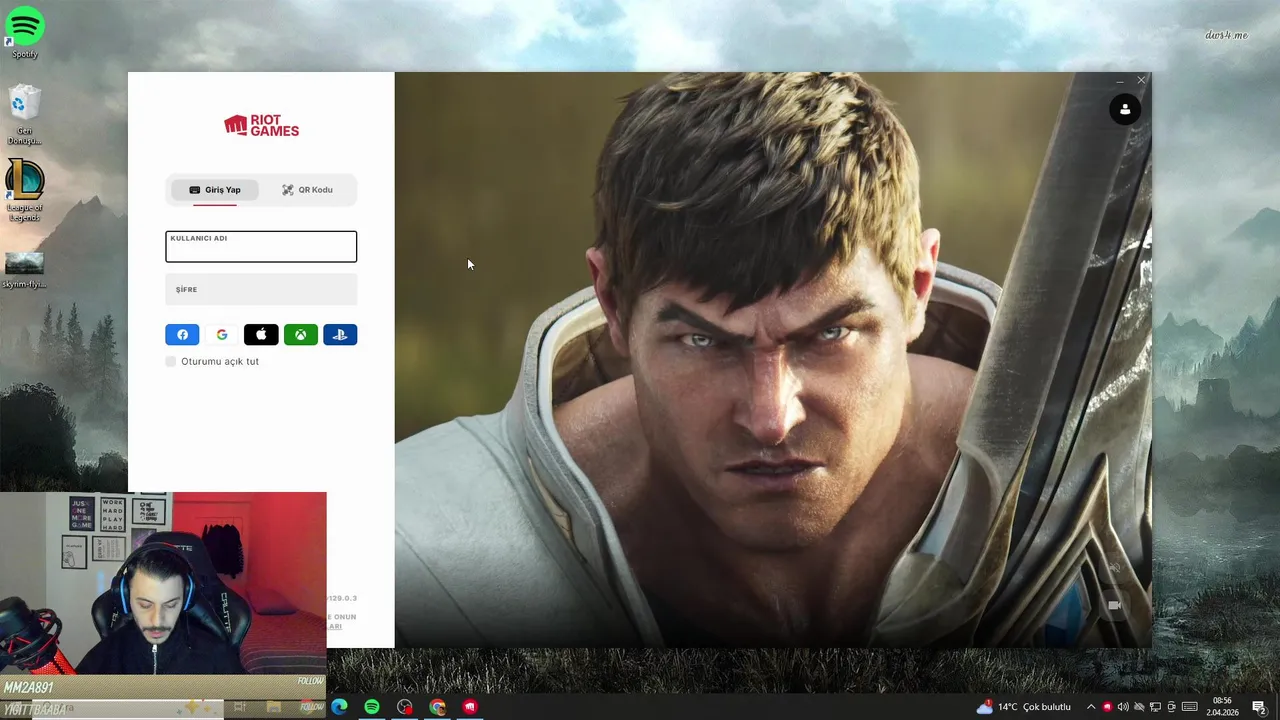Select League of Legends desktop shortcut

[x=25, y=192]
